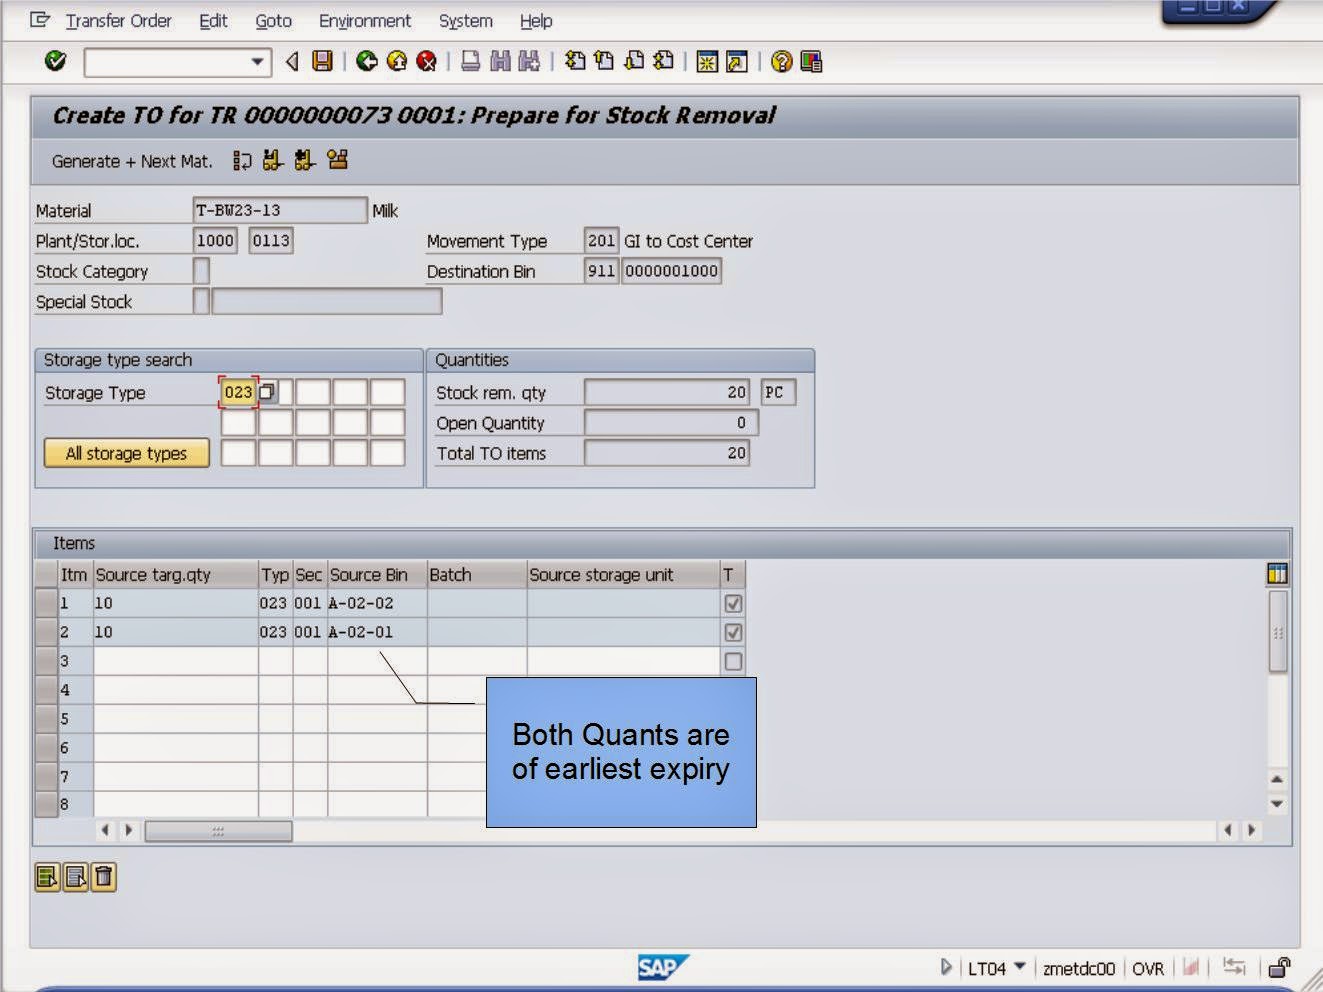The width and height of the screenshot is (1323, 992).
Task: Open the command field dropdown
Action: coord(258,61)
